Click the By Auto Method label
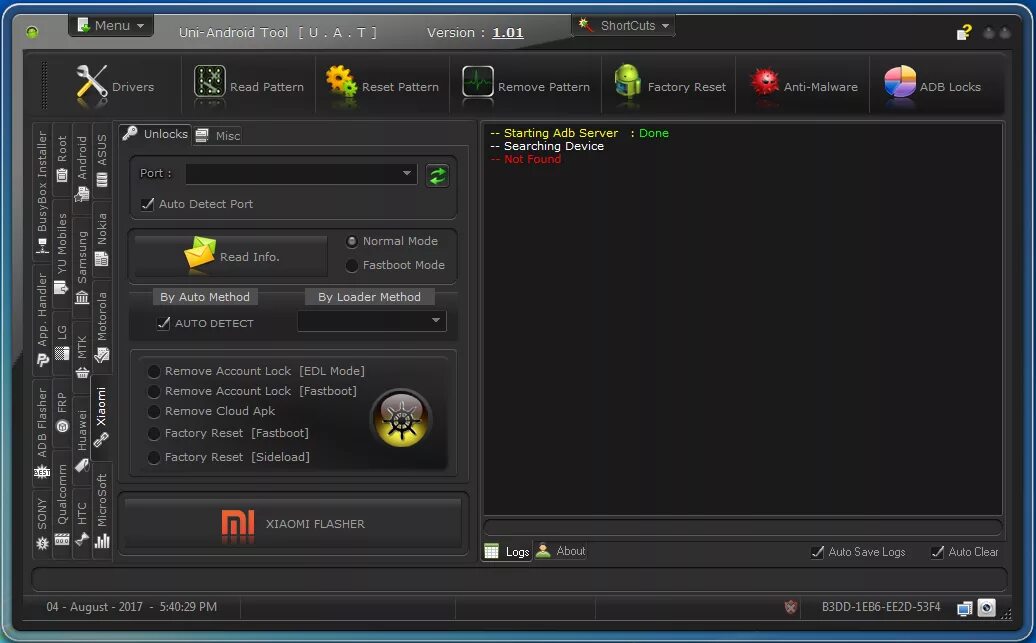 (x=205, y=297)
